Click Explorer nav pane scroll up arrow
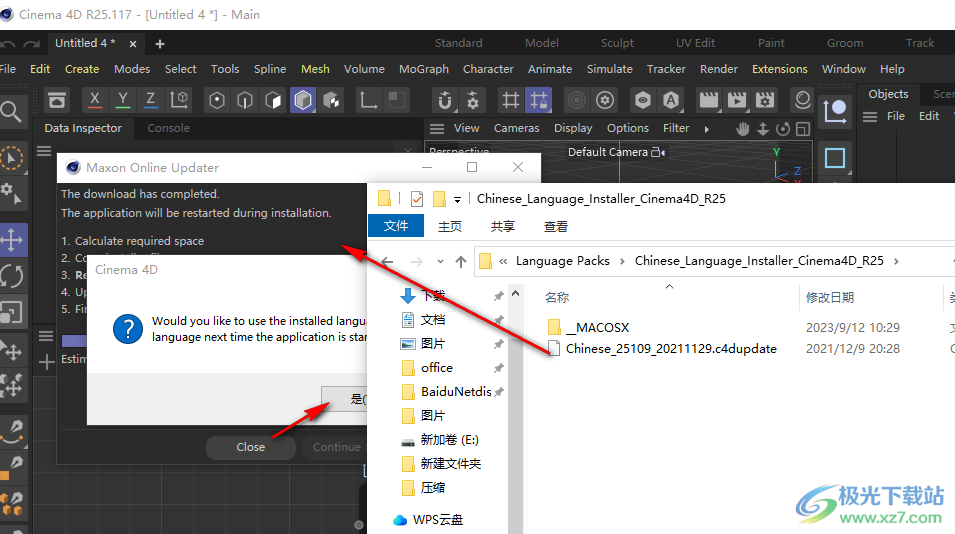 point(515,293)
